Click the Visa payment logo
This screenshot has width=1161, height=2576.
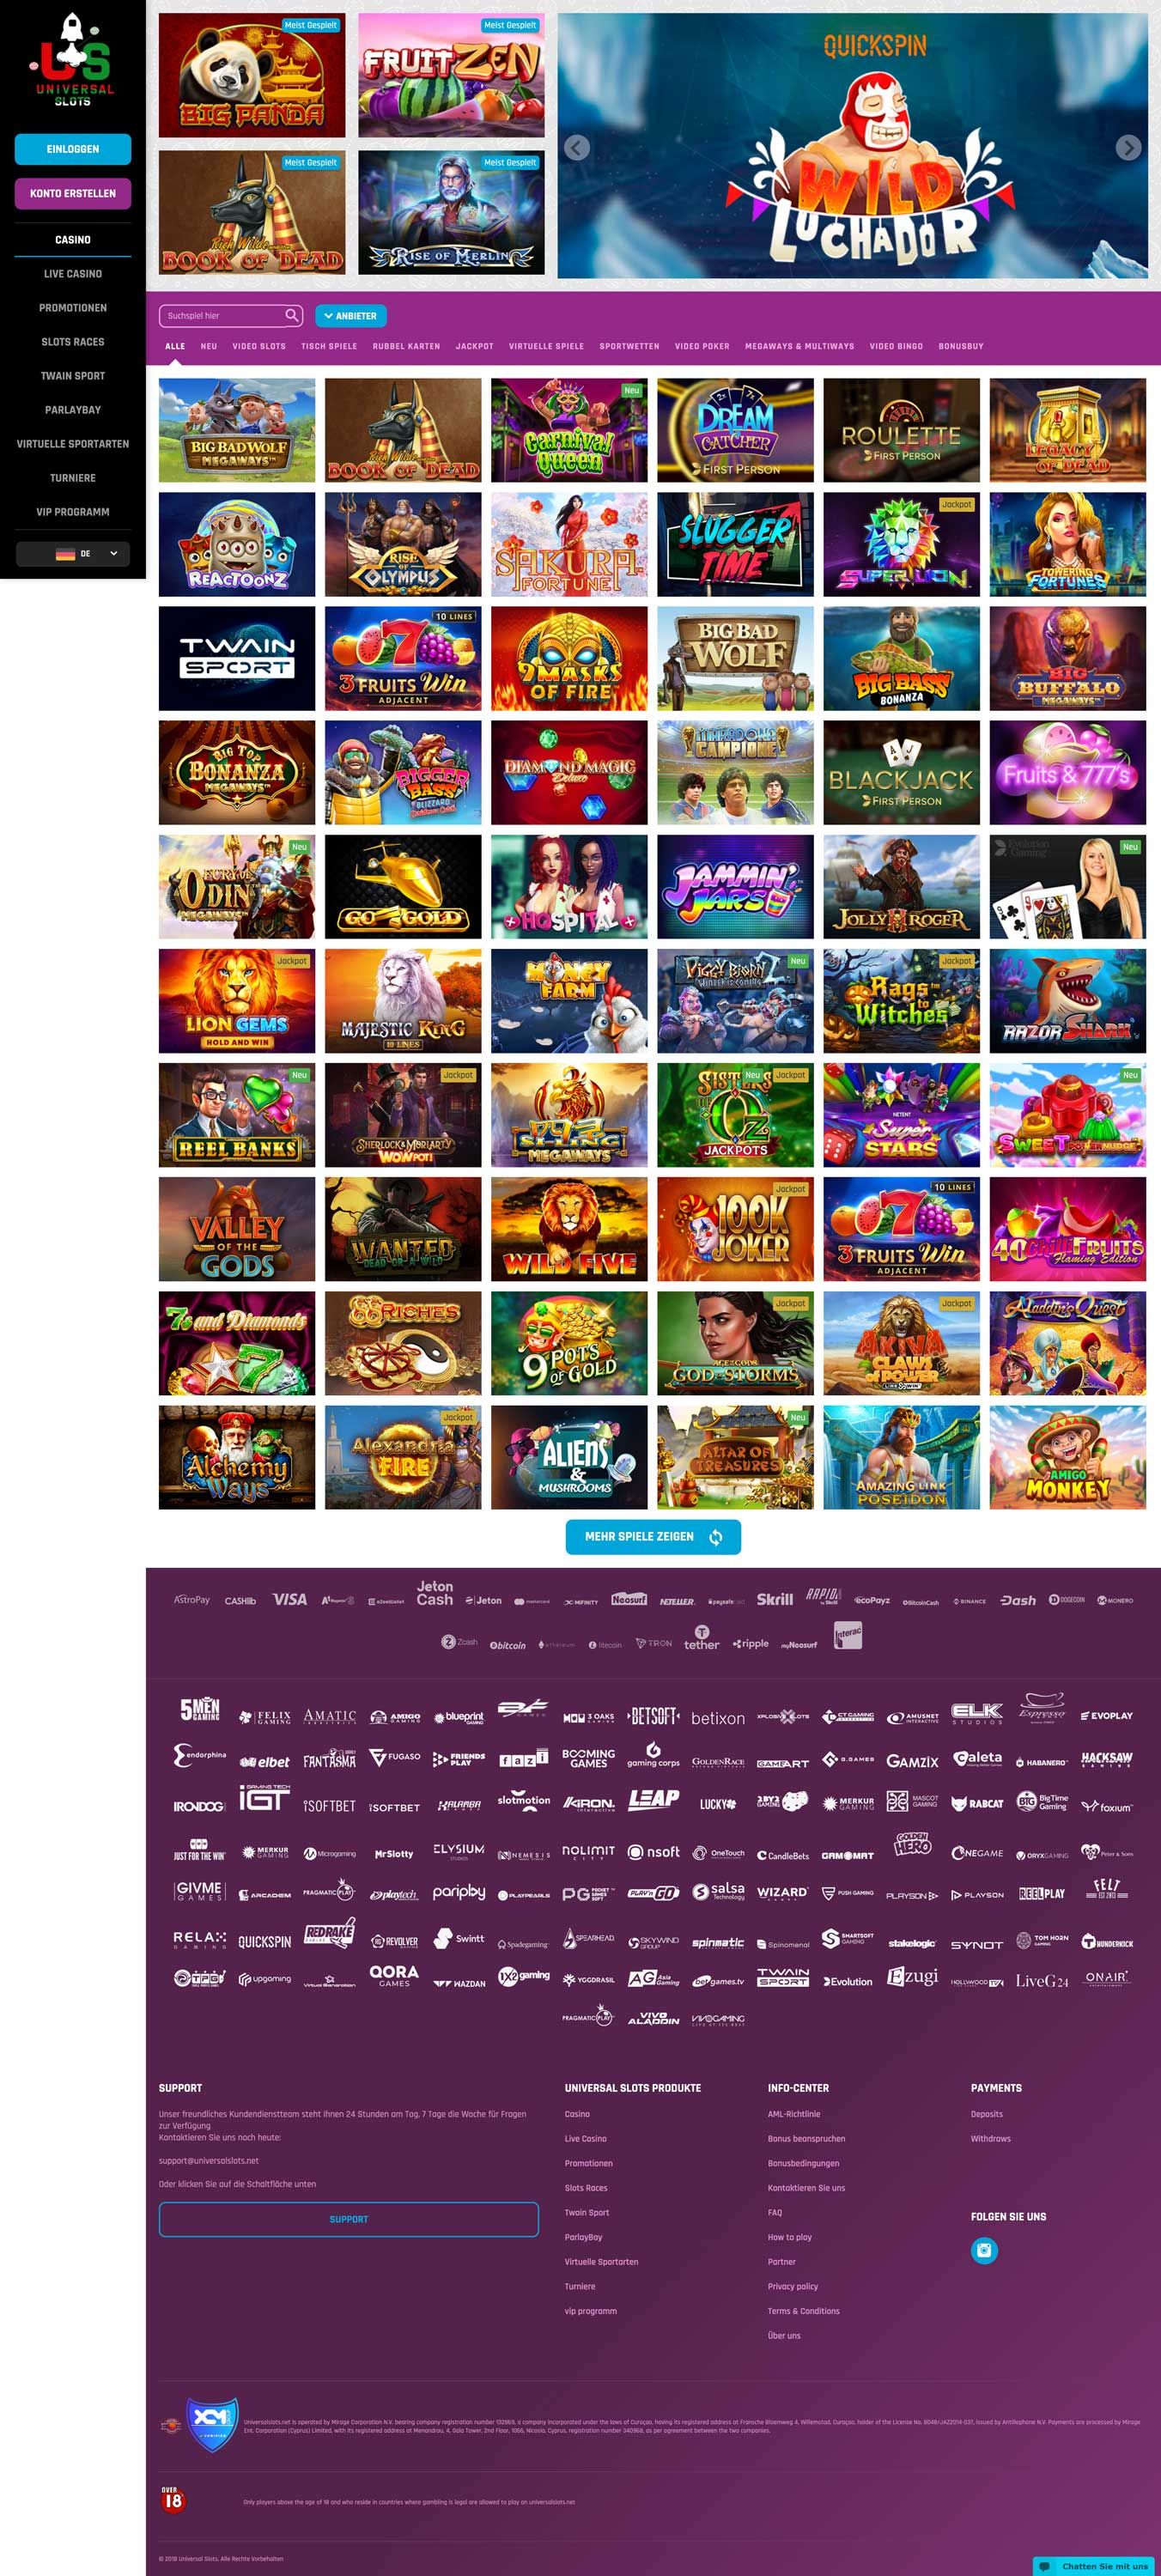(289, 1599)
